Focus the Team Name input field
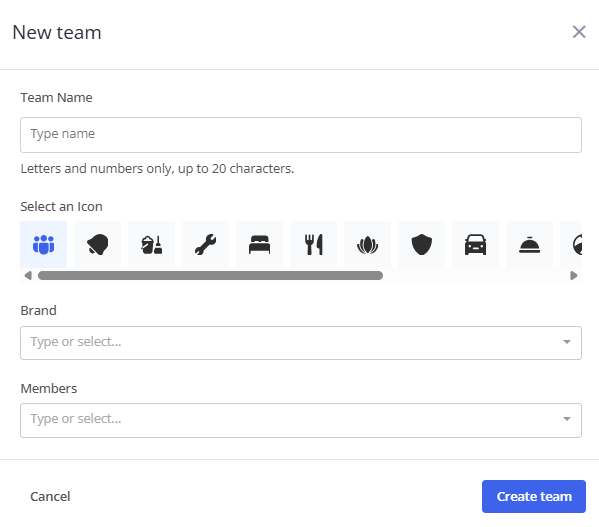The height and width of the screenshot is (527, 599). click(x=301, y=135)
